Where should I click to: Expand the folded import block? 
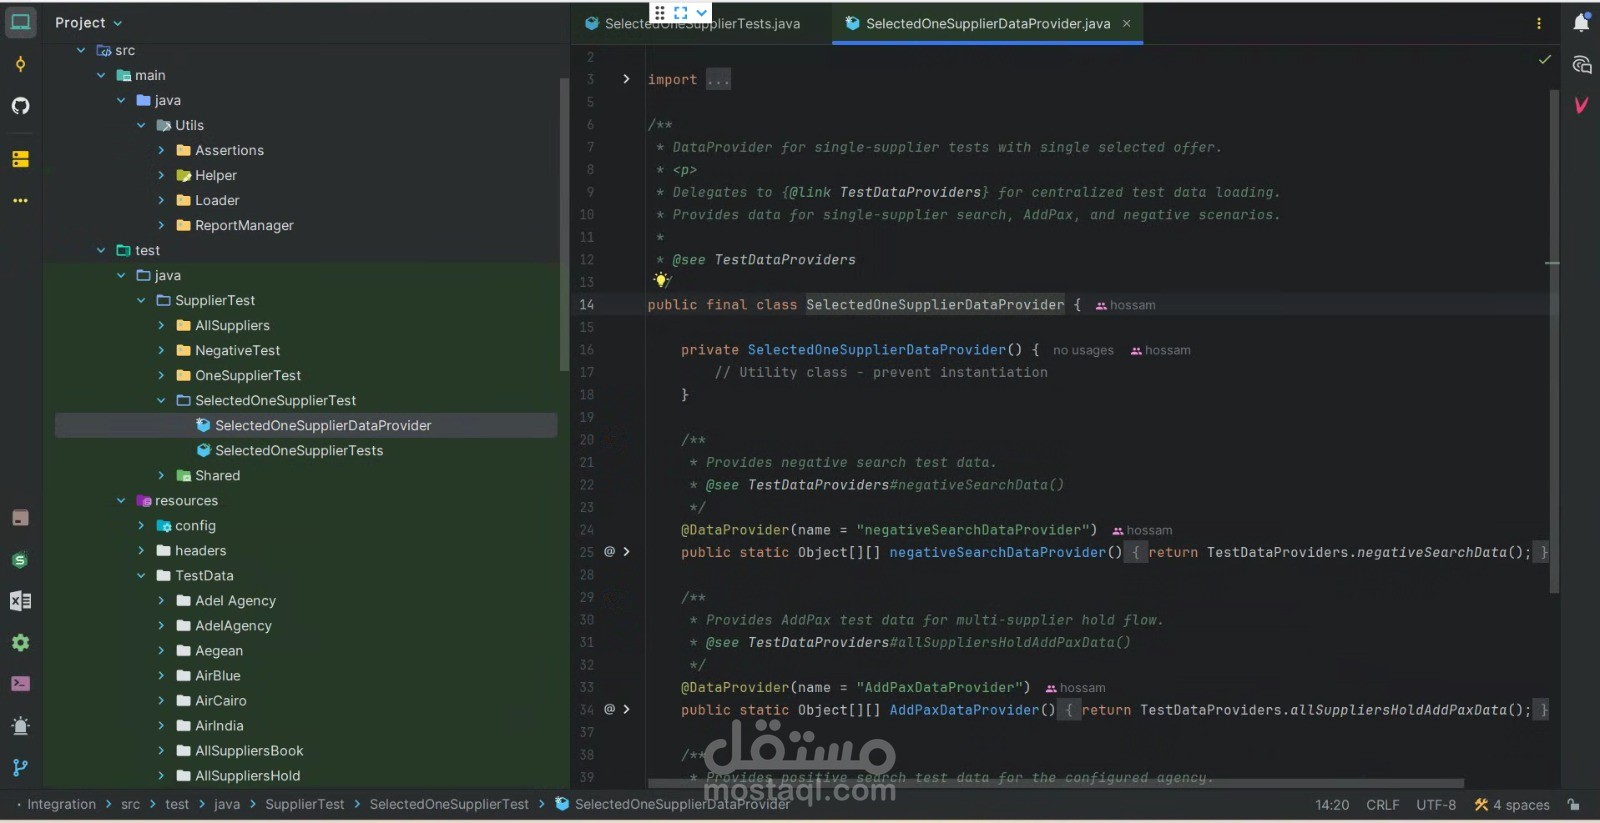point(626,79)
